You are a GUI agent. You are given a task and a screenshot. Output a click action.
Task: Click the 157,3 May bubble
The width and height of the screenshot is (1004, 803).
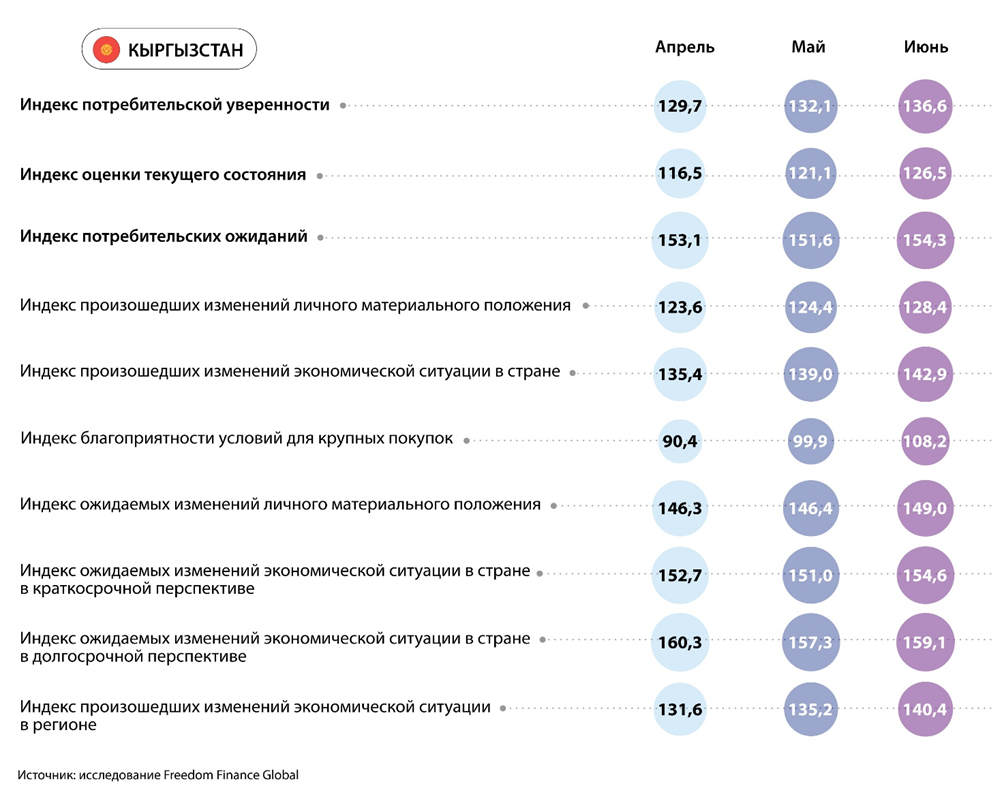point(810,642)
